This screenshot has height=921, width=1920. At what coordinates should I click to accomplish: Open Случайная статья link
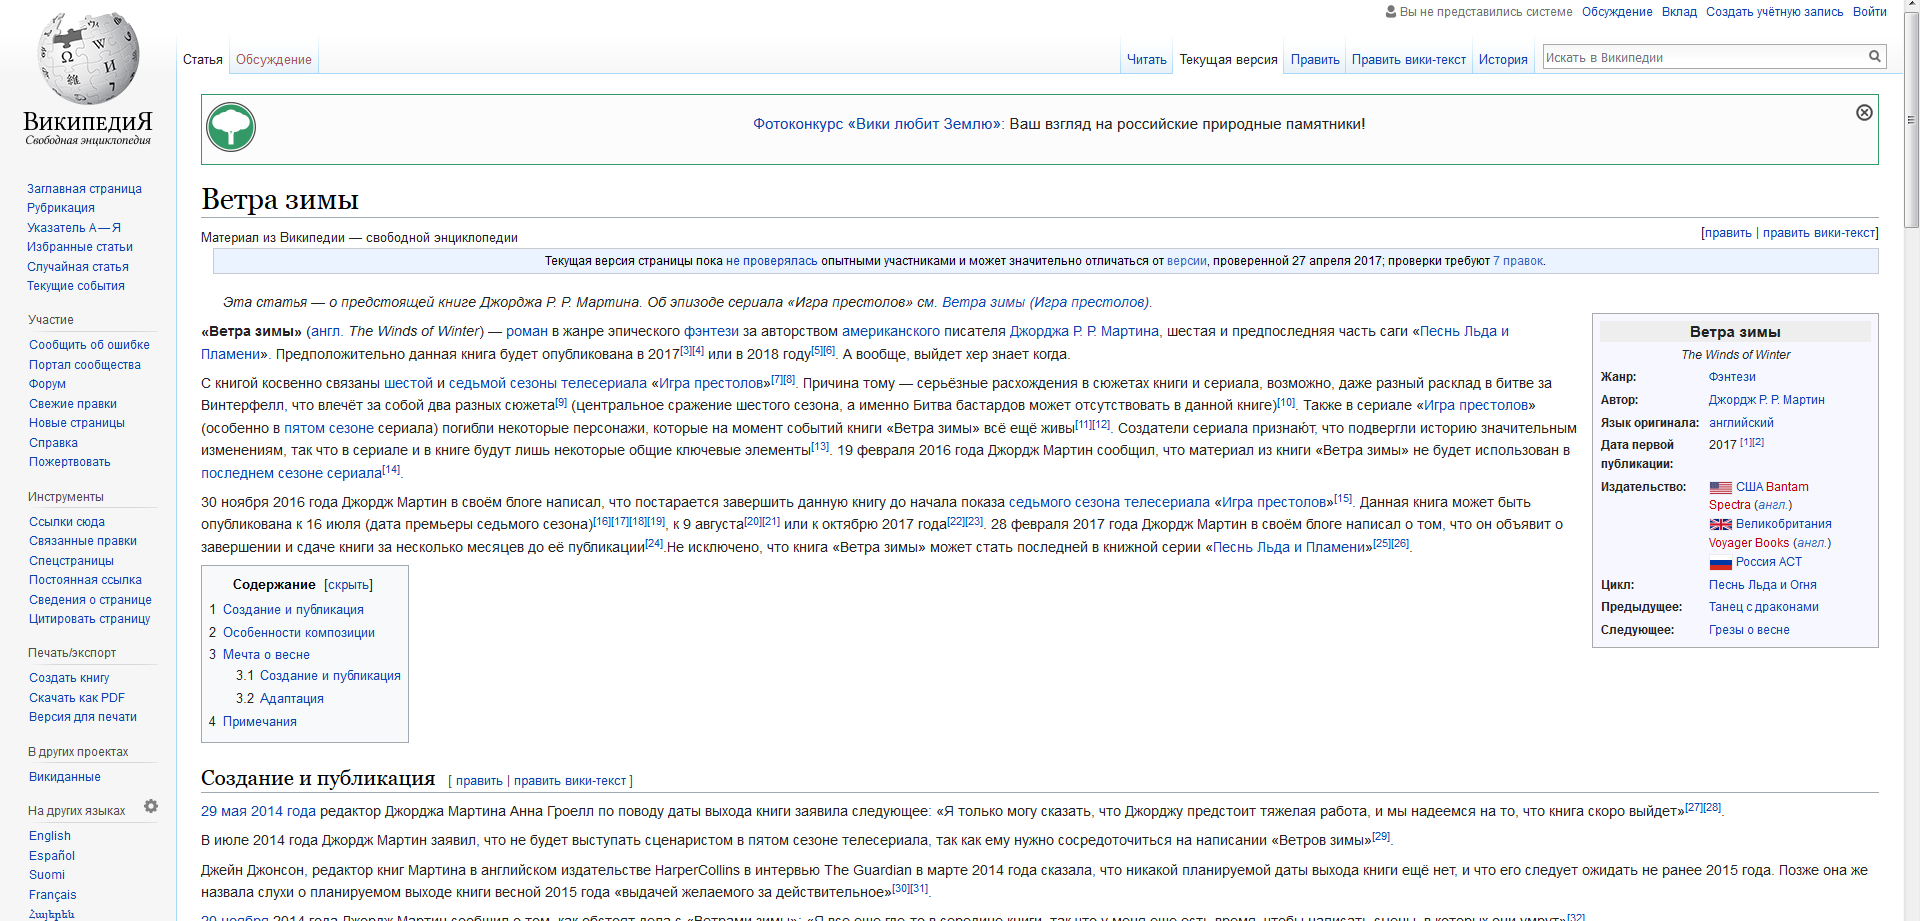tap(78, 267)
